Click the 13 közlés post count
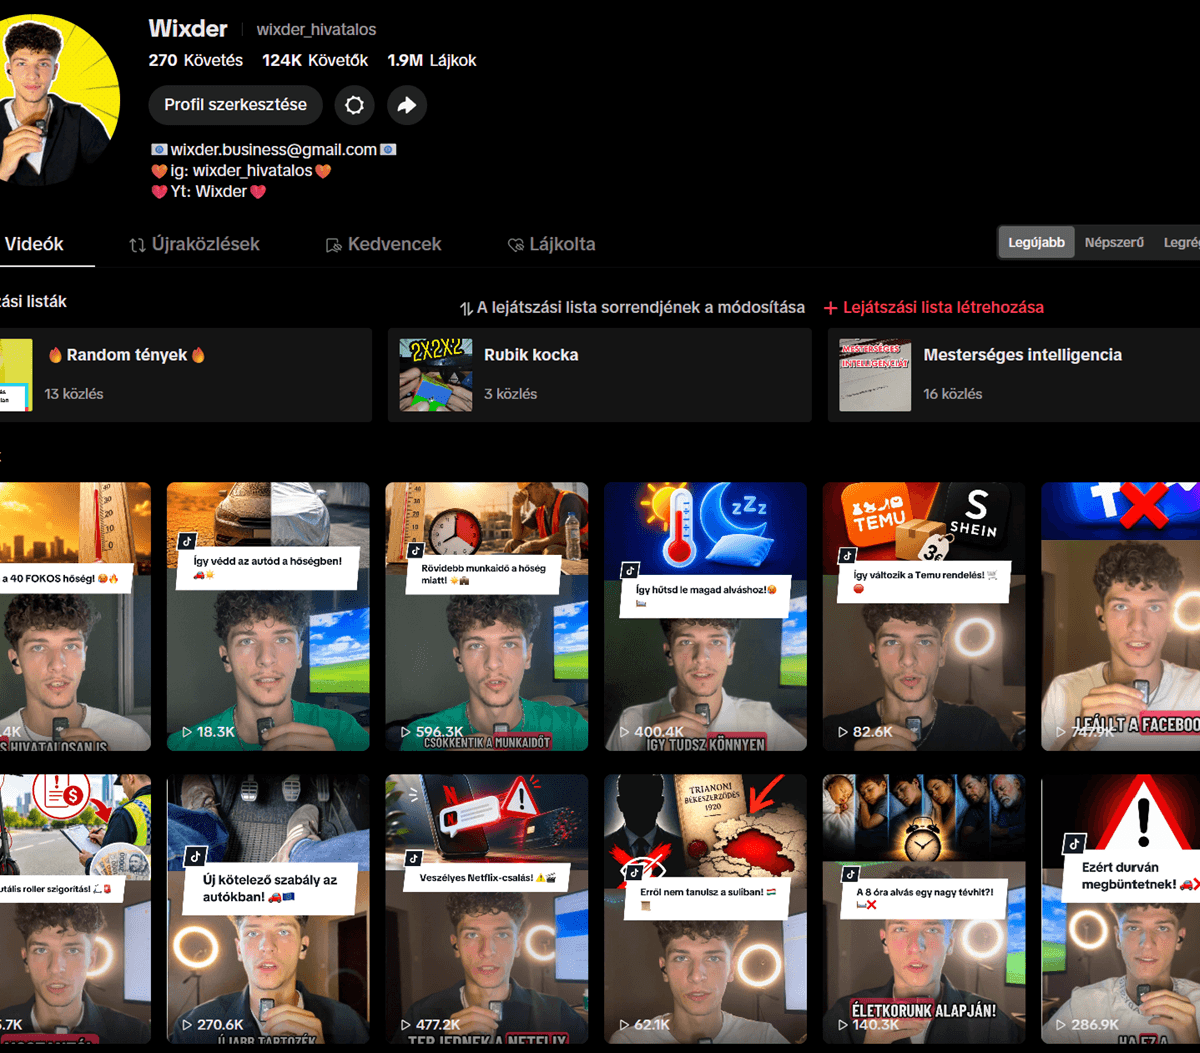The image size is (1200, 1053). coord(74,394)
